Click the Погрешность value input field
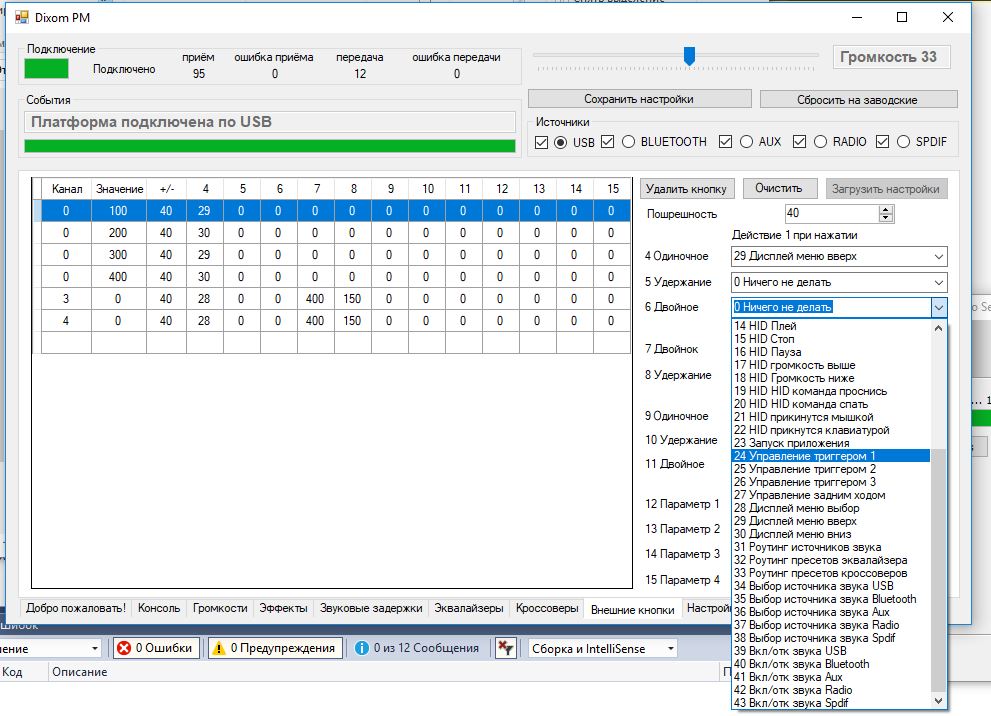The width and height of the screenshot is (991, 716). tap(828, 213)
